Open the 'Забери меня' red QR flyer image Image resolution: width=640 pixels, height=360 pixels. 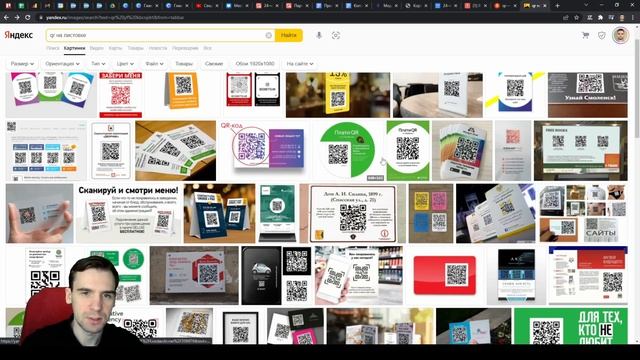click(121, 95)
